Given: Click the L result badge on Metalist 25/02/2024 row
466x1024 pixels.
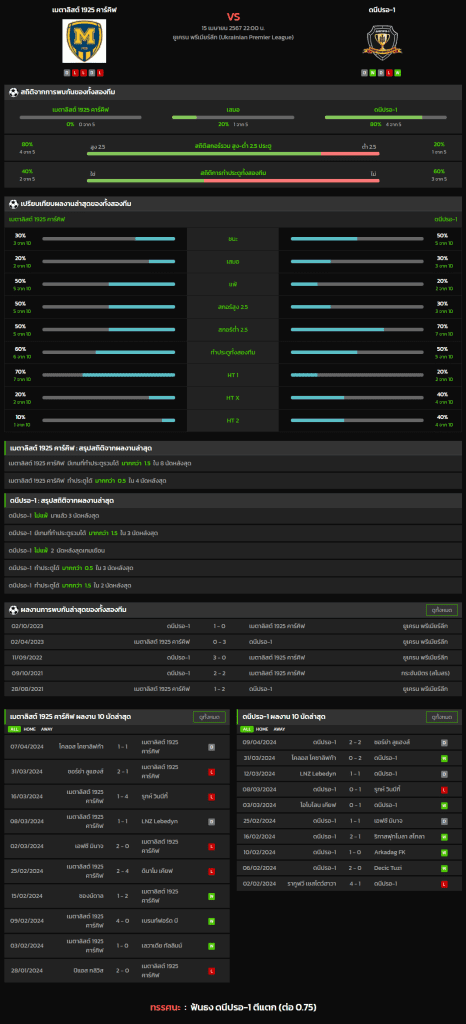Looking at the screenshot, I should point(211,871).
